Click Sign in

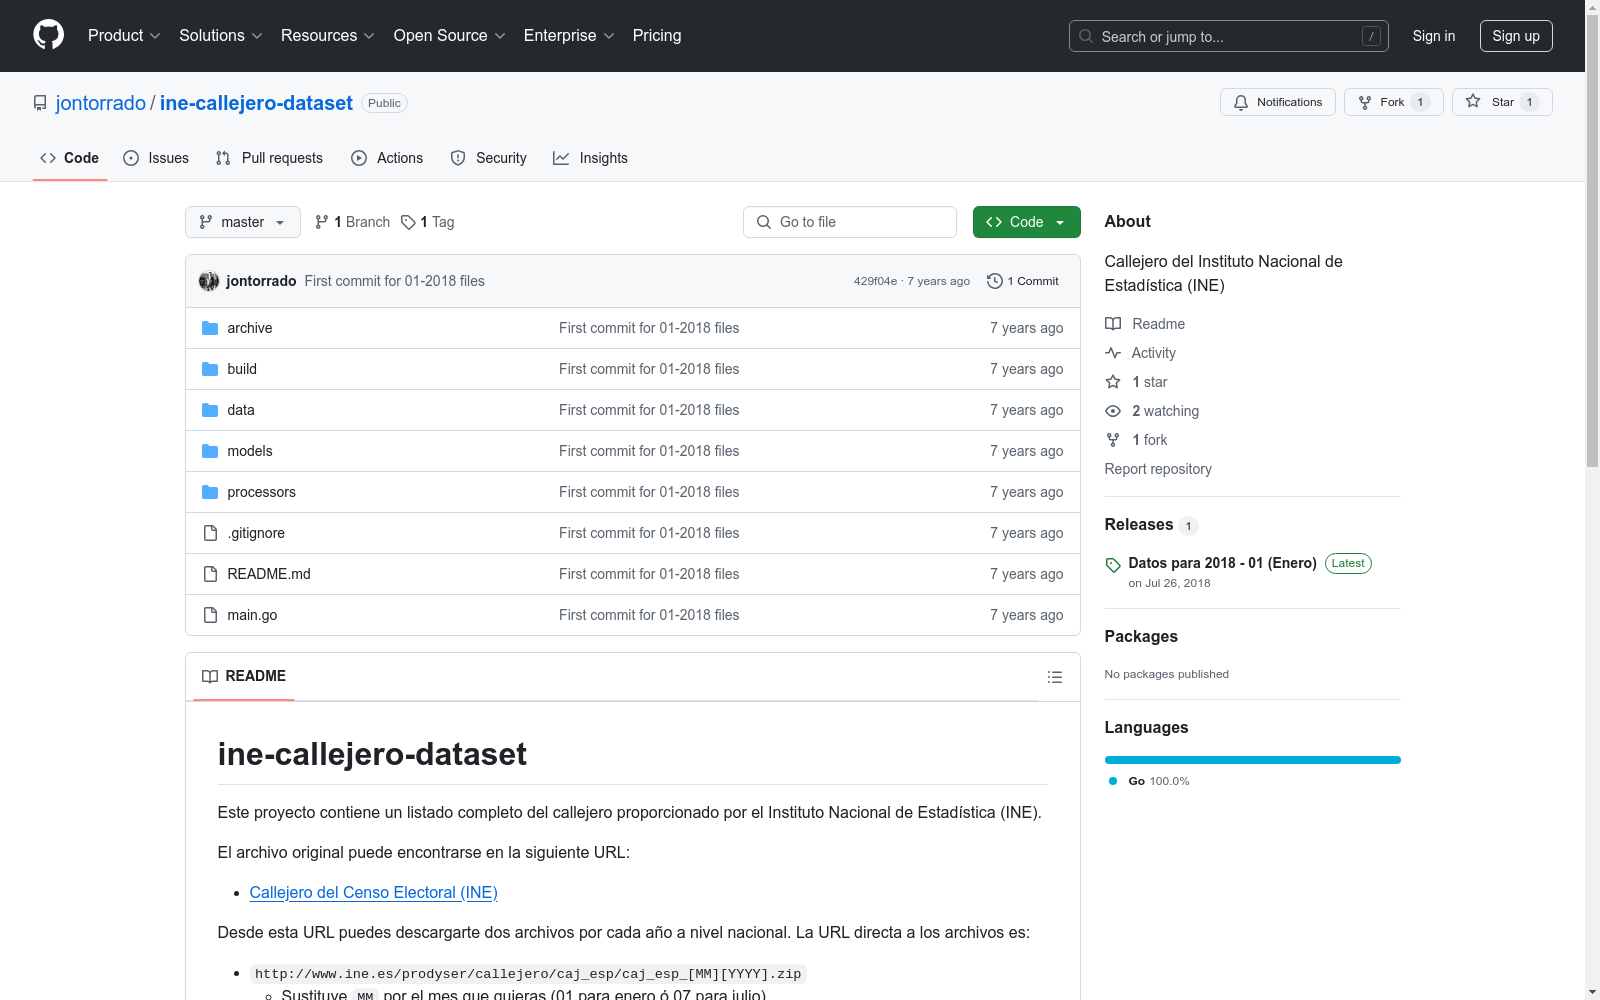[x=1433, y=36]
